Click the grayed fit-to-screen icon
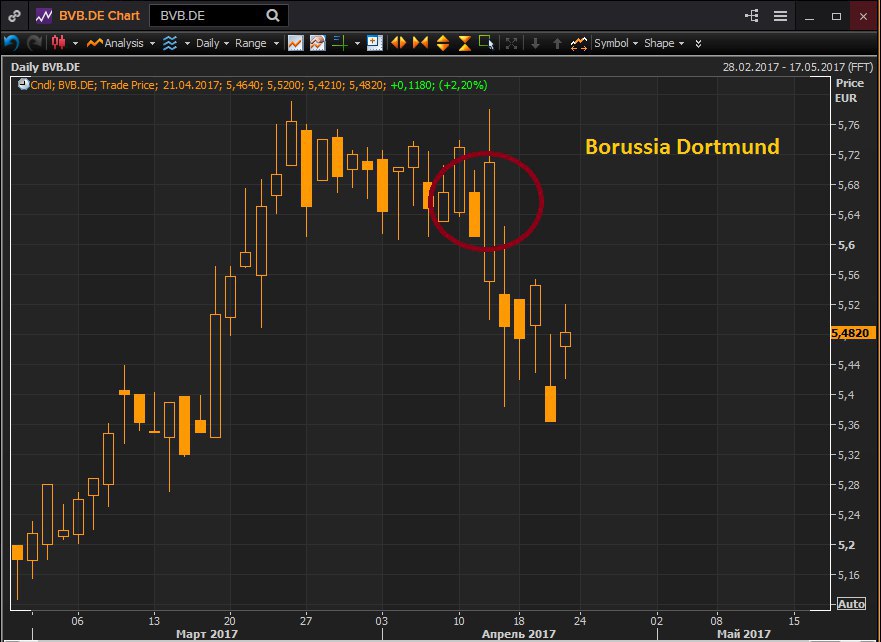 click(x=511, y=43)
